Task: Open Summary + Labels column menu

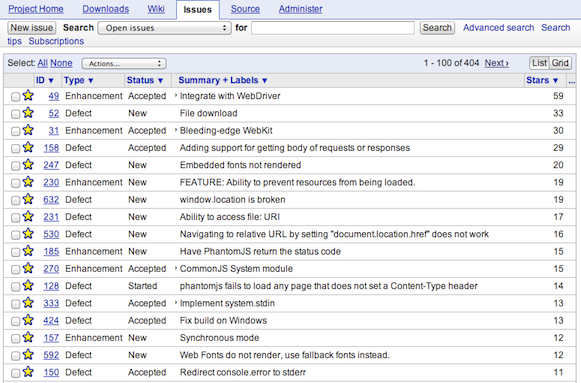Action: point(222,80)
